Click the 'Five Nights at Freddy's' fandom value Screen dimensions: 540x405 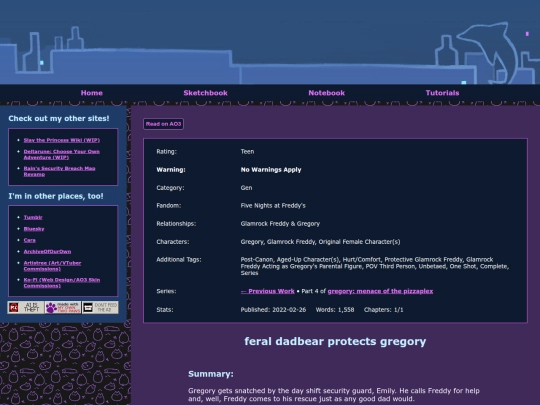(x=273, y=206)
